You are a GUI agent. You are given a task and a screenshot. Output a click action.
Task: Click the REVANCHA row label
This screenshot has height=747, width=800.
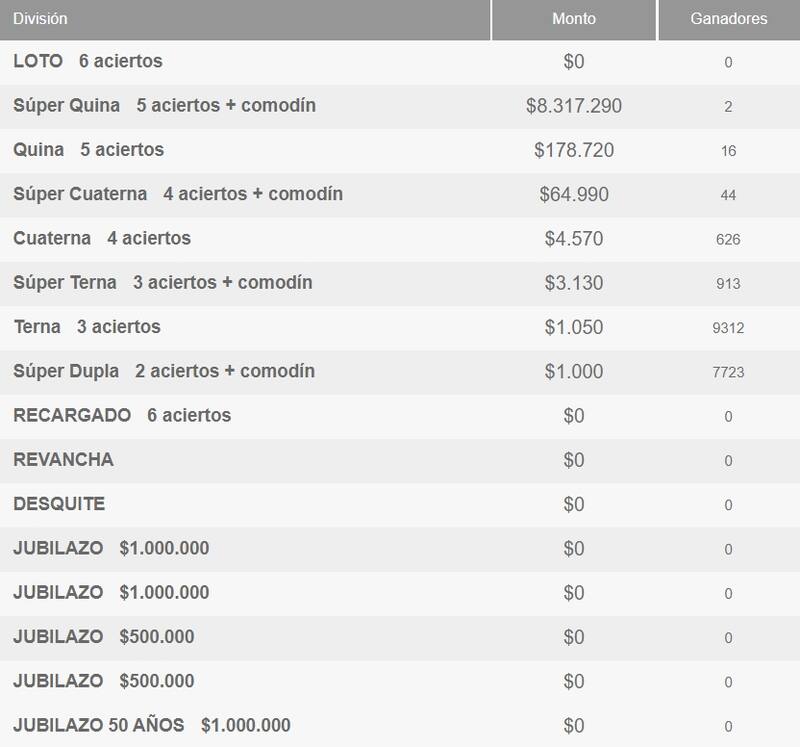point(63,460)
